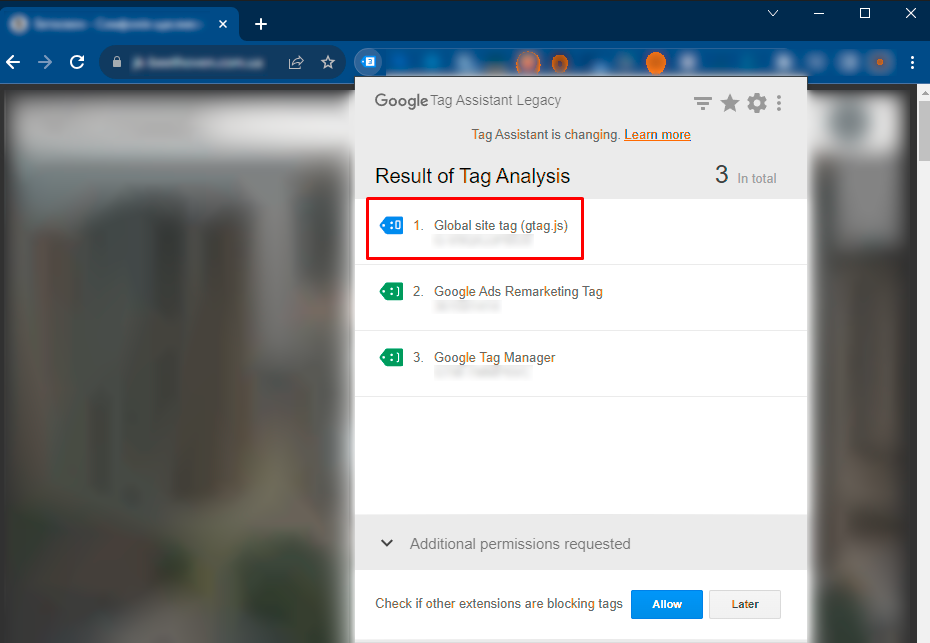Close the current browser tab

tap(223, 24)
